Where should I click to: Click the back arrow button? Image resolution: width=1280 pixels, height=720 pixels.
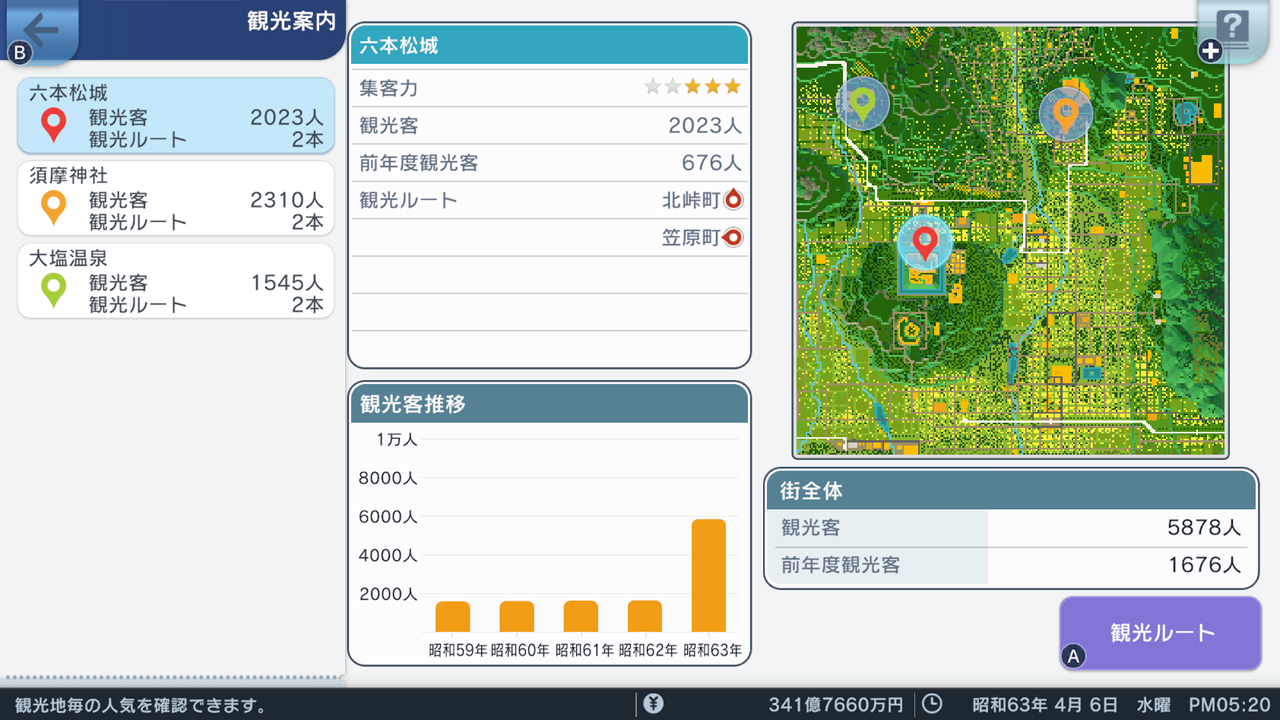(40, 29)
